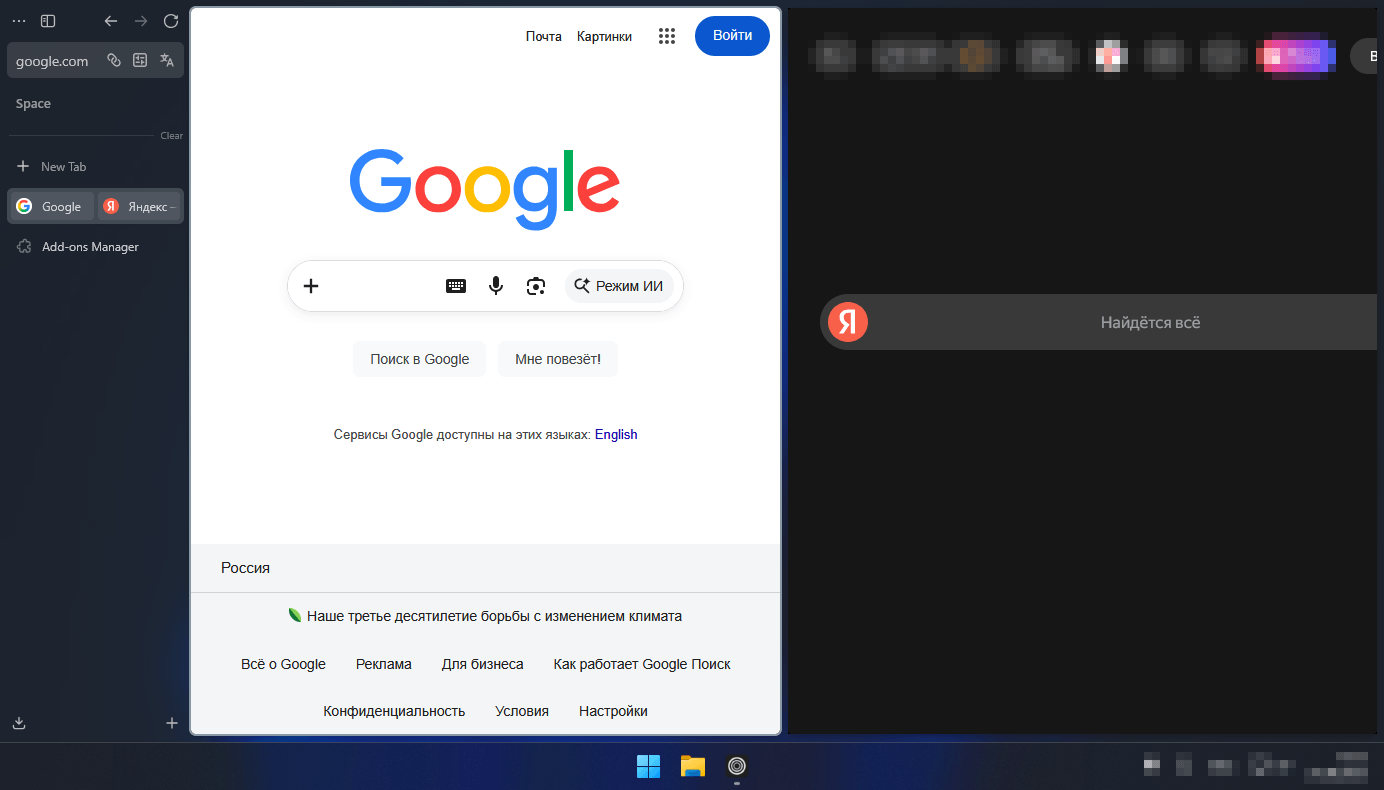
Task: Reload the current page
Action: 171,21
